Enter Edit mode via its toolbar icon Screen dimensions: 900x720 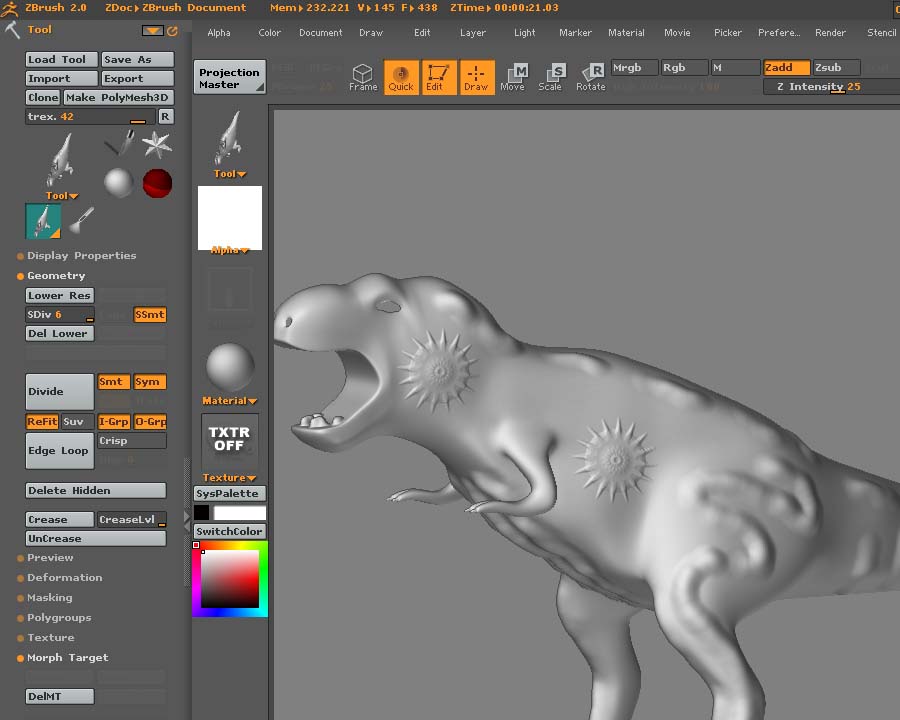438,72
